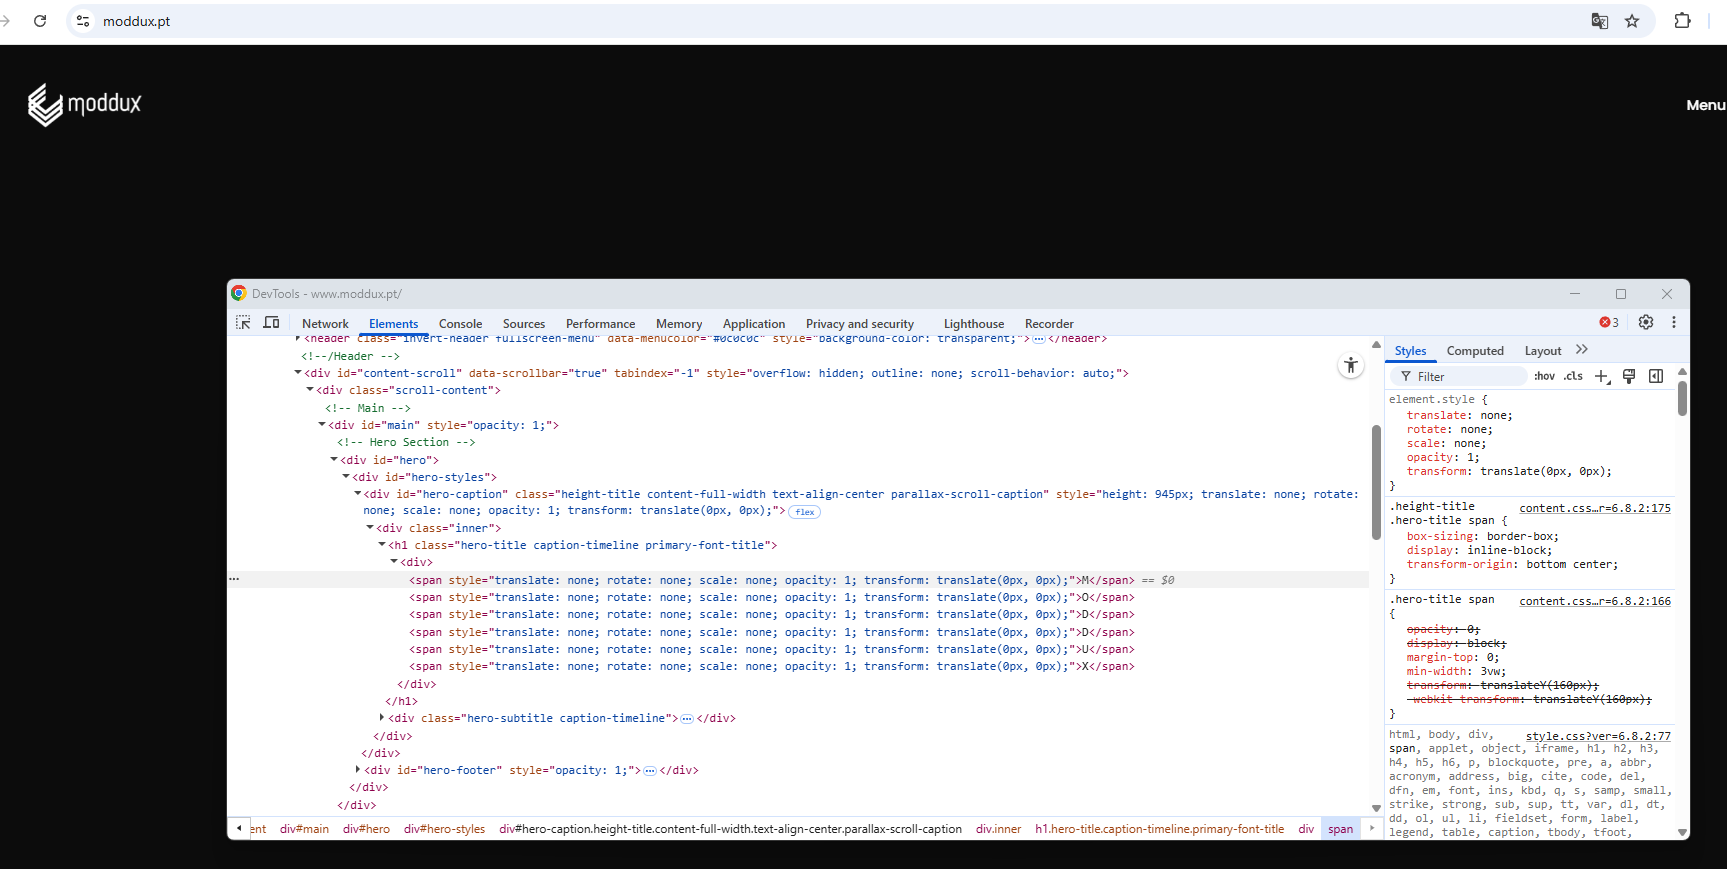Click the site information icon in address bar
1727x869 pixels.
pyautogui.click(x=83, y=21)
